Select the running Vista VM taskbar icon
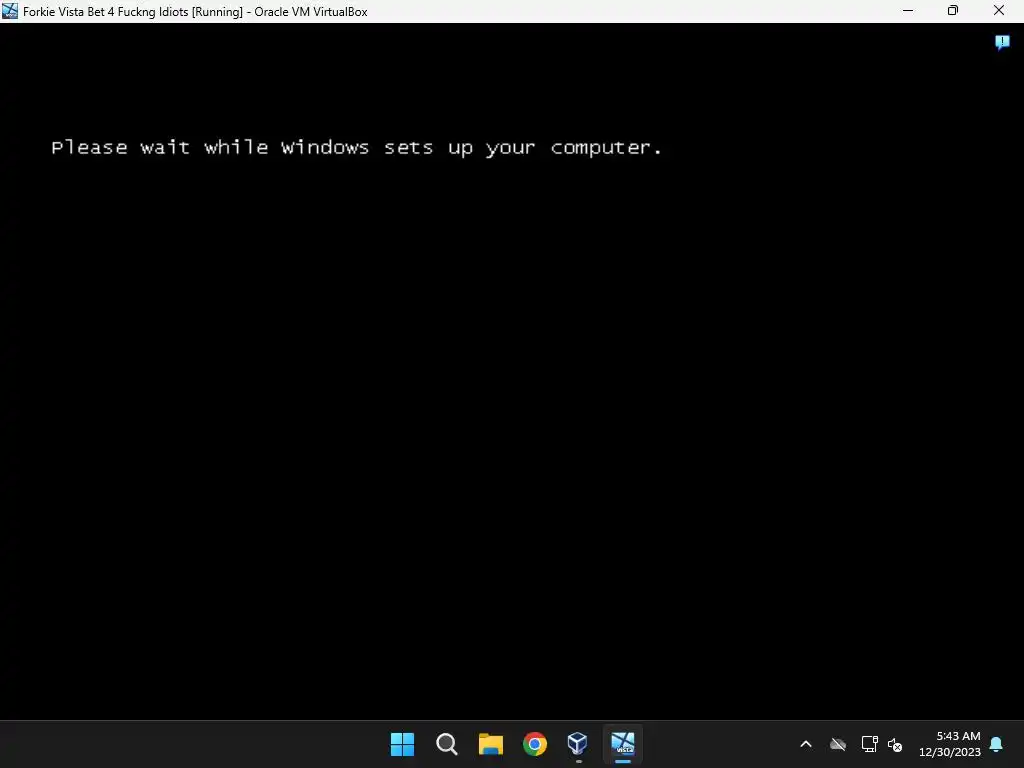This screenshot has width=1024, height=768. click(x=622, y=744)
